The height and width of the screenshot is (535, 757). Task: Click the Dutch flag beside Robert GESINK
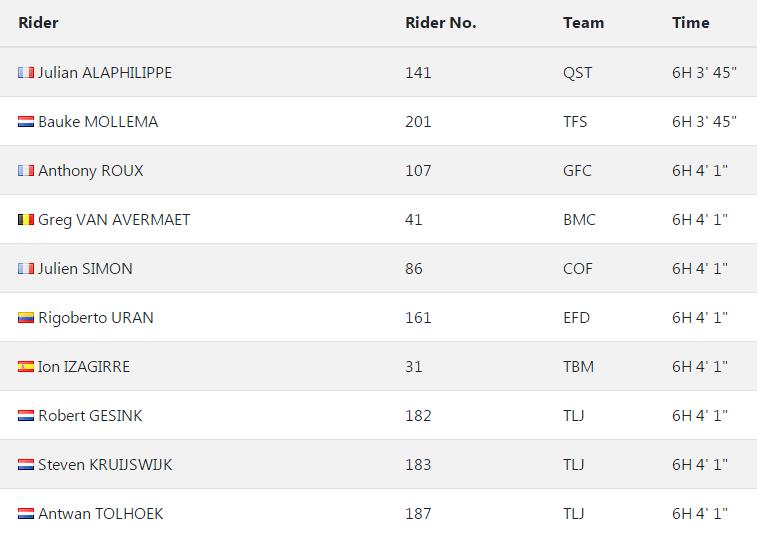point(26,416)
